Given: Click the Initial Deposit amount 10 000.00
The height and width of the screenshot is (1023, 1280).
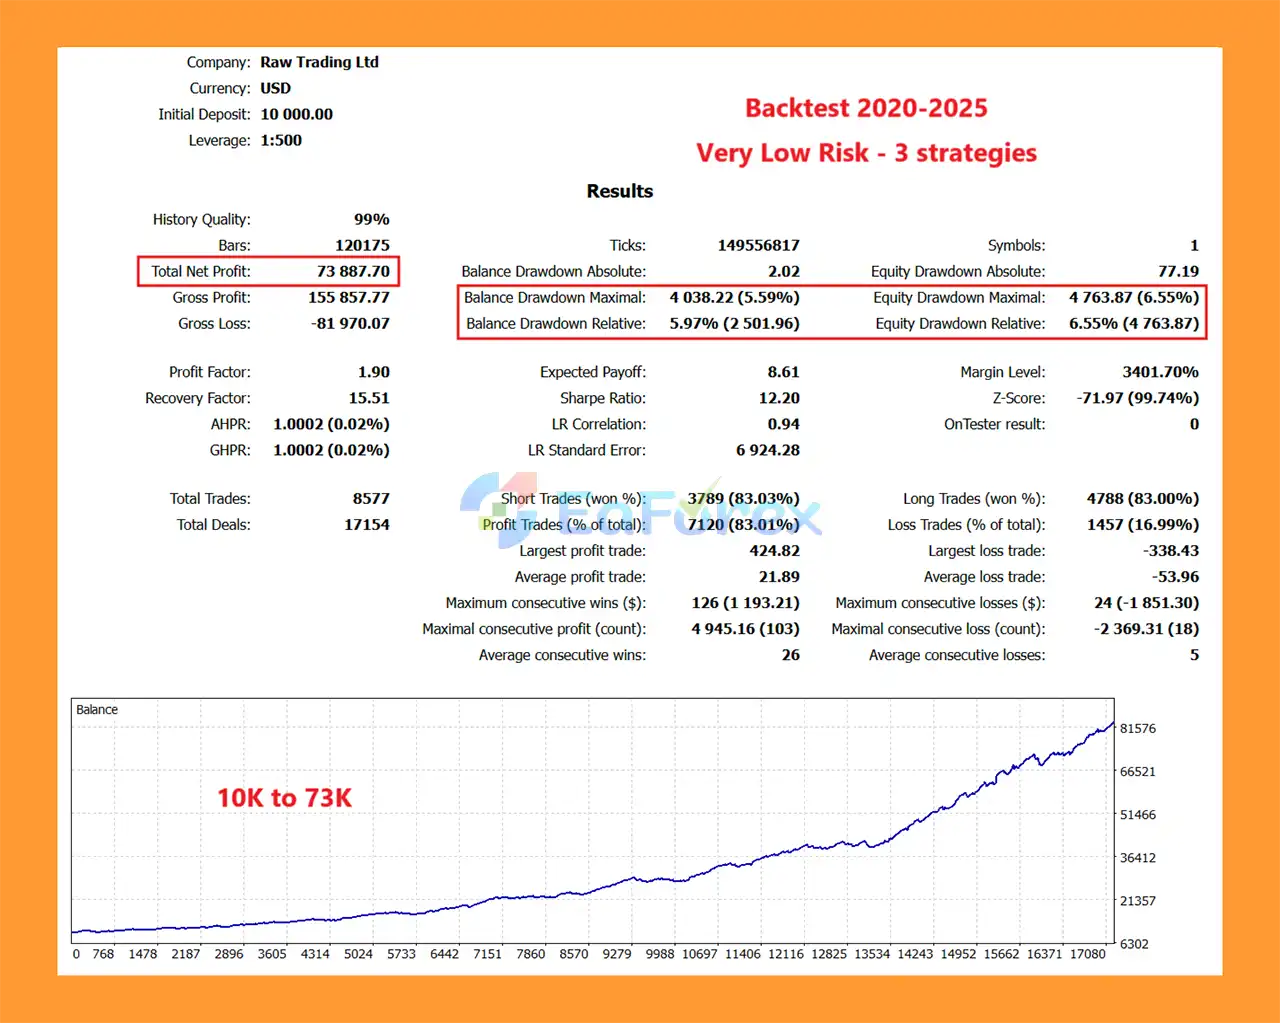Looking at the screenshot, I should (x=296, y=114).
